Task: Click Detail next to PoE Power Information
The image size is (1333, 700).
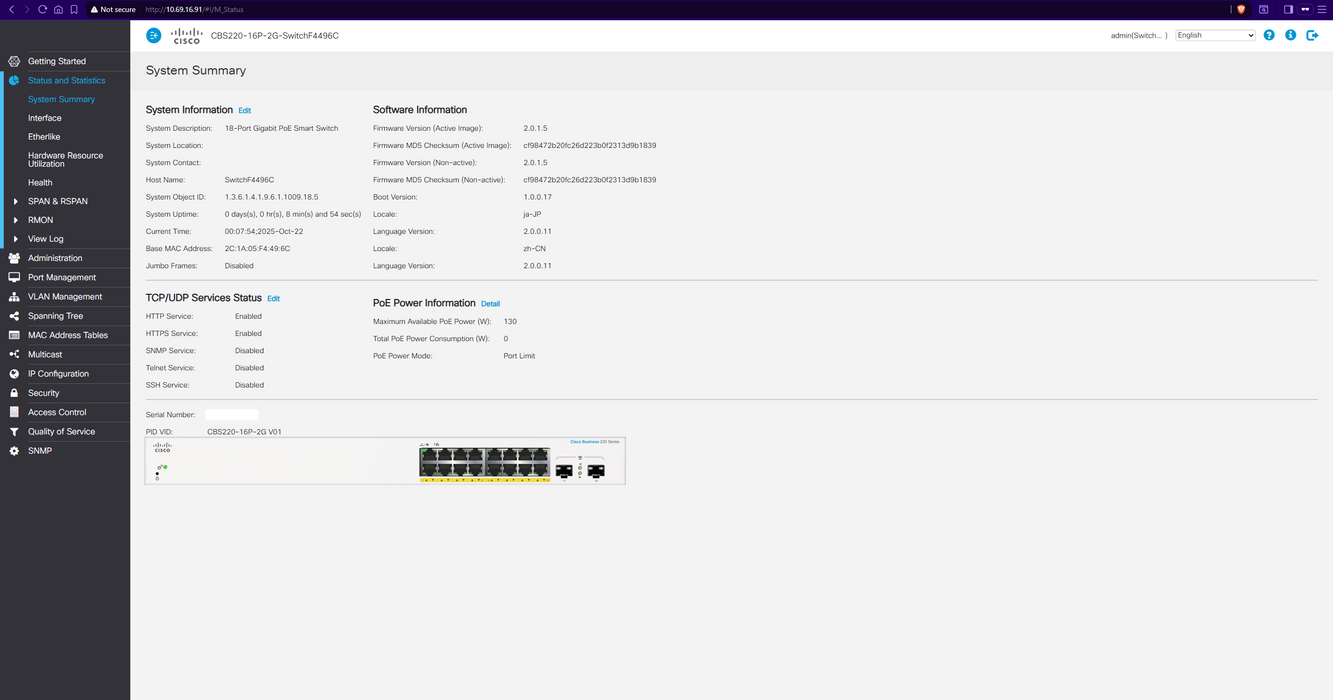Action: click(490, 304)
